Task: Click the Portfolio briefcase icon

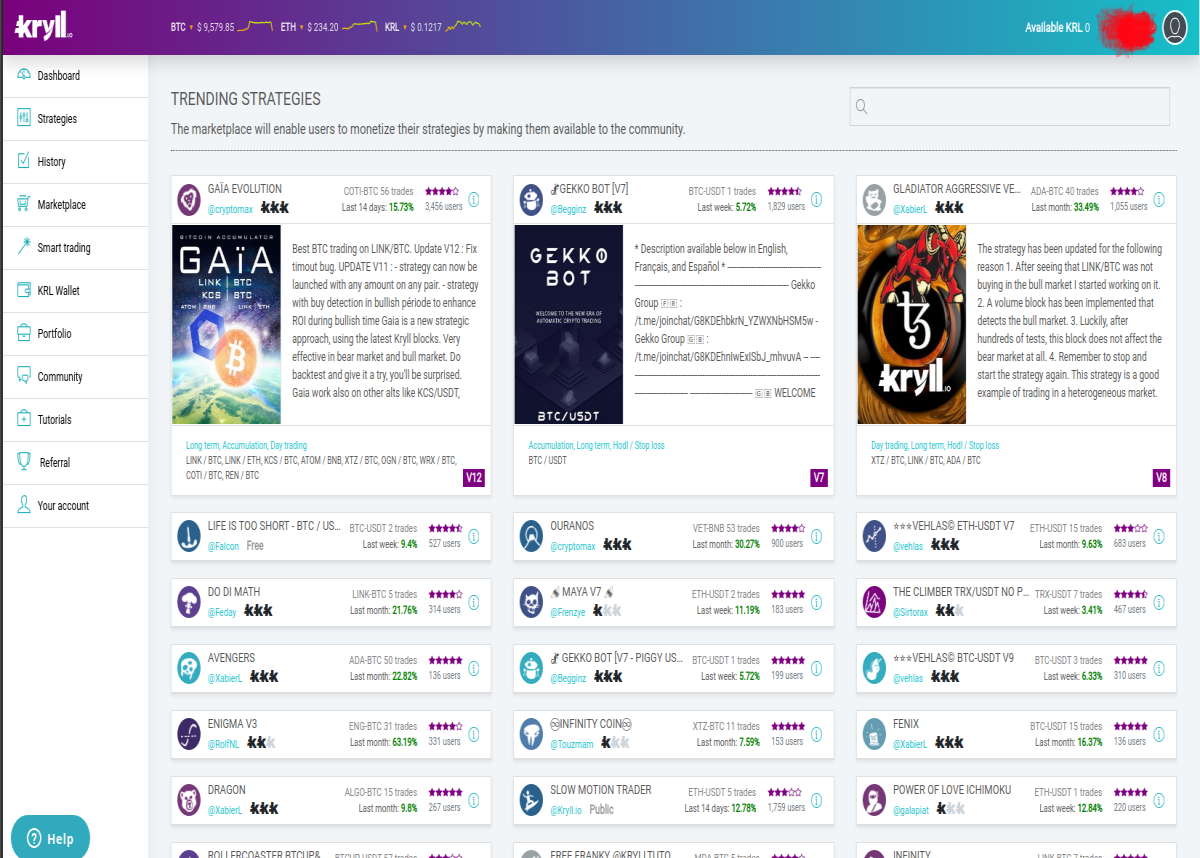Action: (x=24, y=333)
